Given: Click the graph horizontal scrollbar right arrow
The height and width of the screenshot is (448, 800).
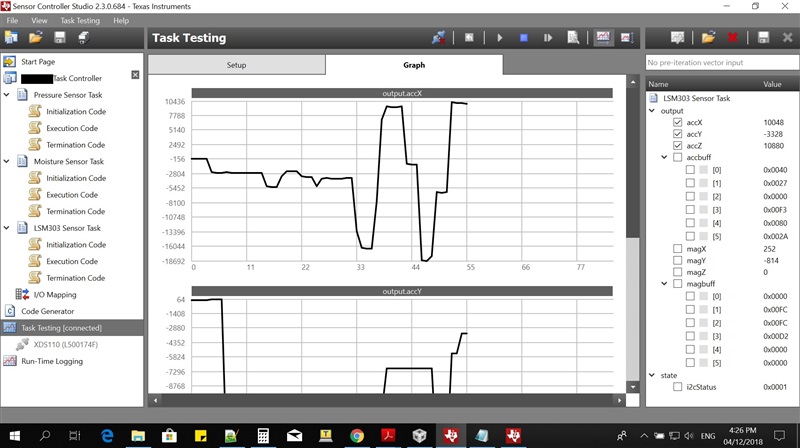Looking at the screenshot, I should [619, 401].
